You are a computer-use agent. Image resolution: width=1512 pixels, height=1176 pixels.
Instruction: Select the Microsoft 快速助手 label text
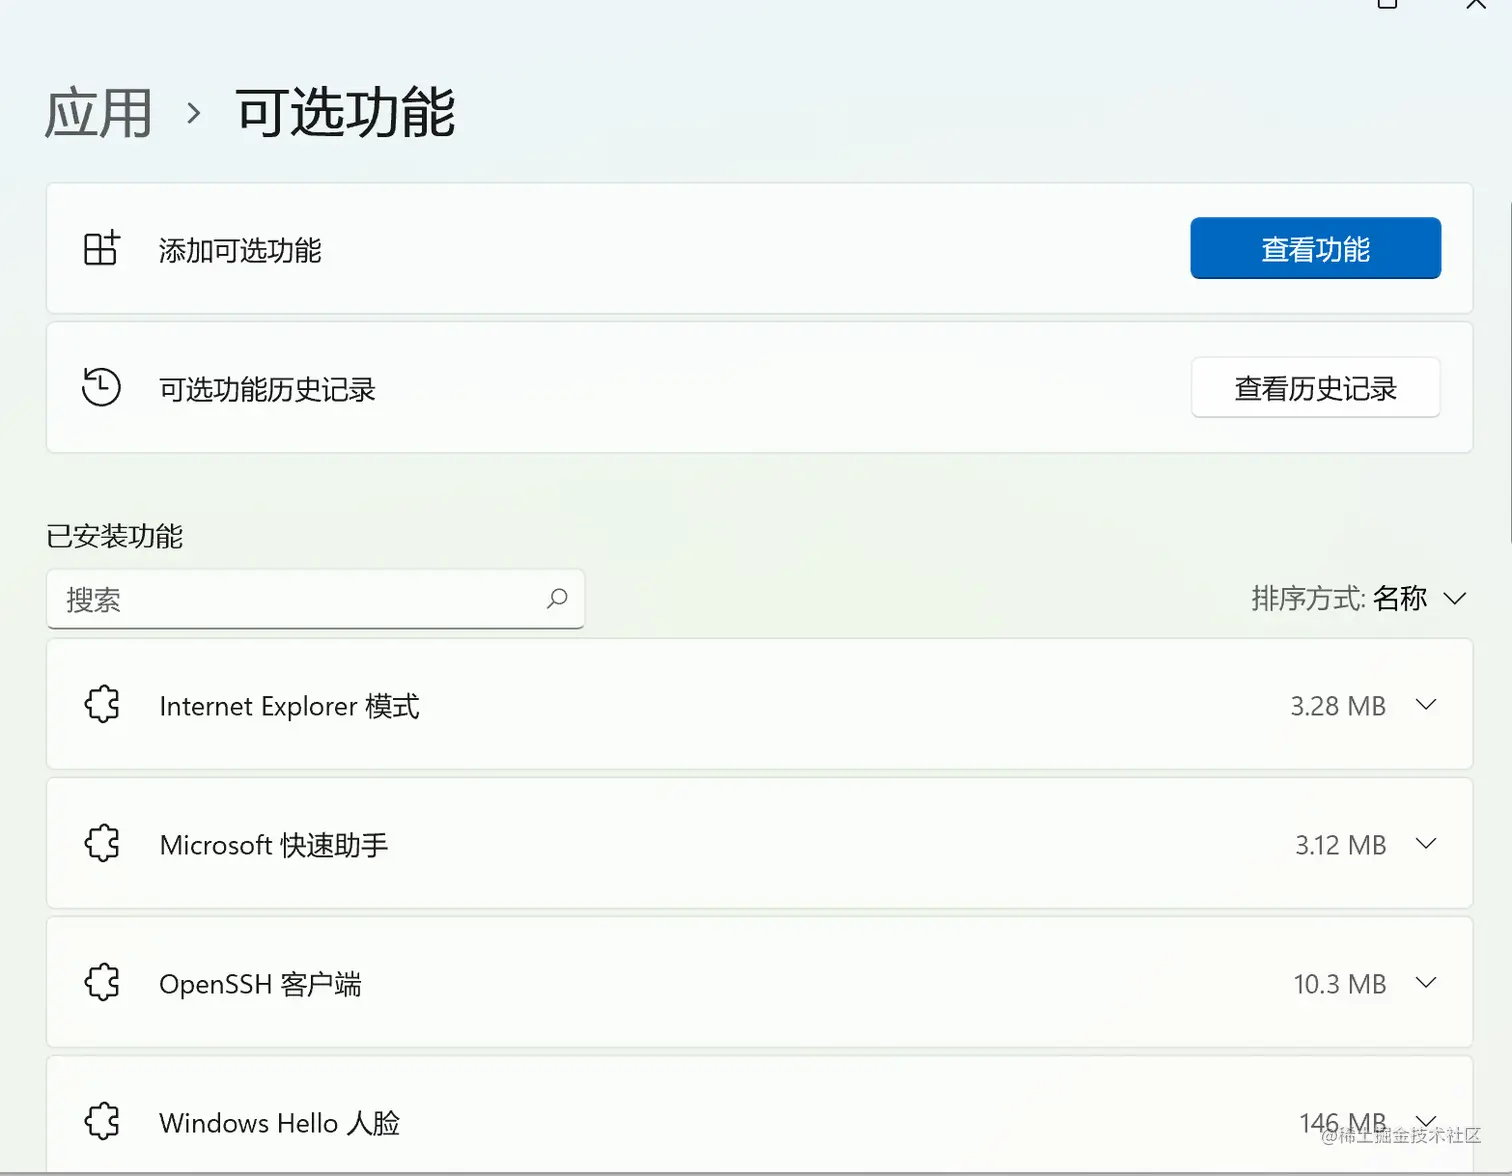[x=273, y=845]
